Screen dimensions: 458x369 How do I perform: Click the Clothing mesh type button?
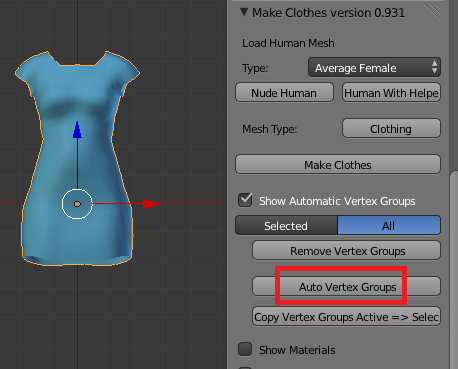click(391, 129)
